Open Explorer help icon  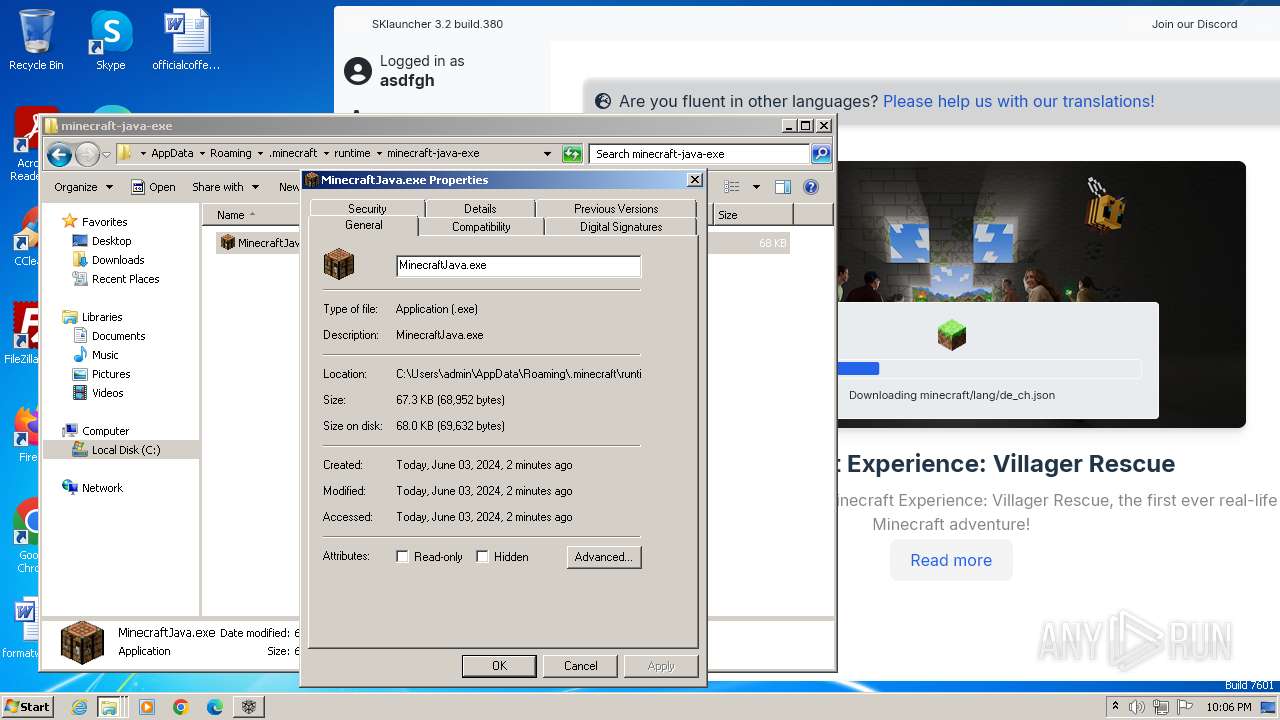point(811,187)
